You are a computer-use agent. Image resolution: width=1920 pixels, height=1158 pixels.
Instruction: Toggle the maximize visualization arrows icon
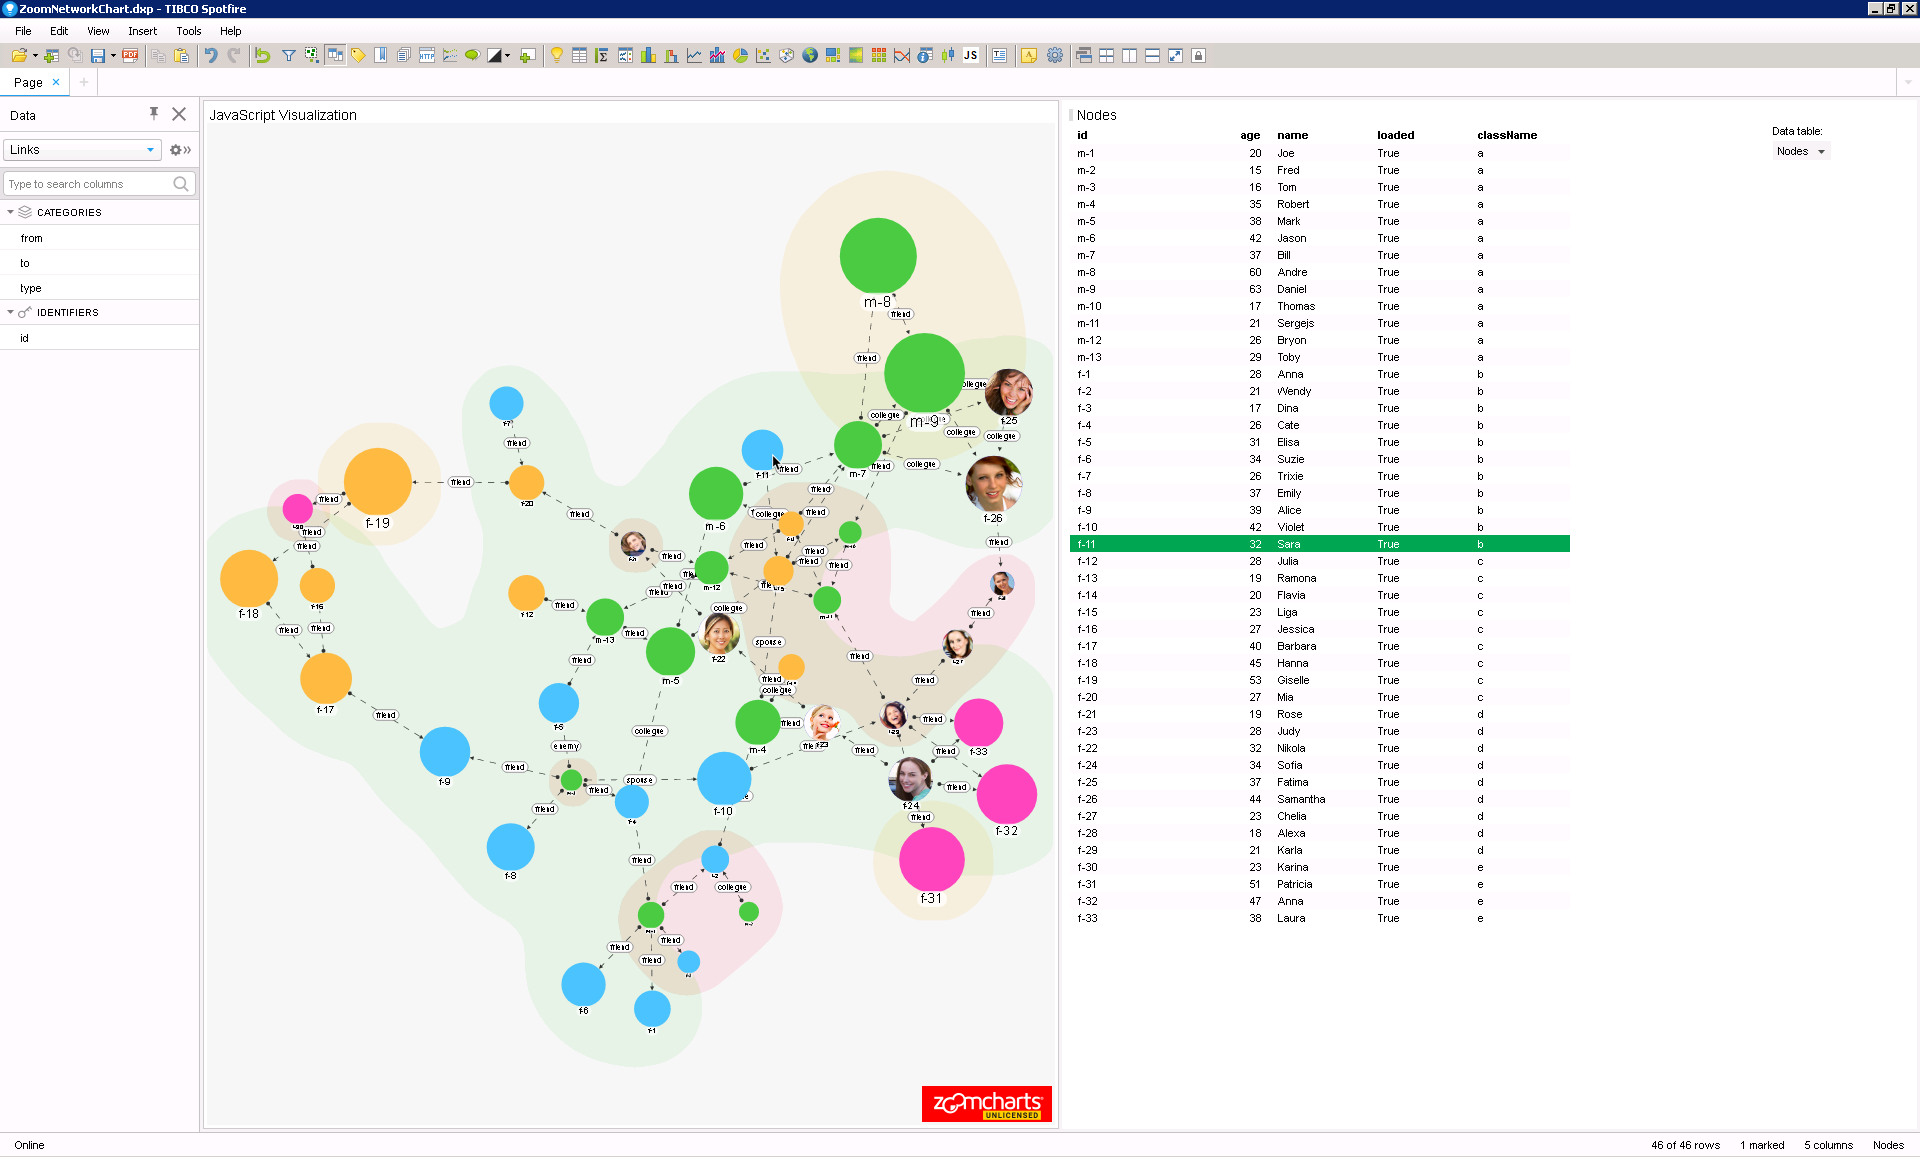pyautogui.click(x=1175, y=56)
